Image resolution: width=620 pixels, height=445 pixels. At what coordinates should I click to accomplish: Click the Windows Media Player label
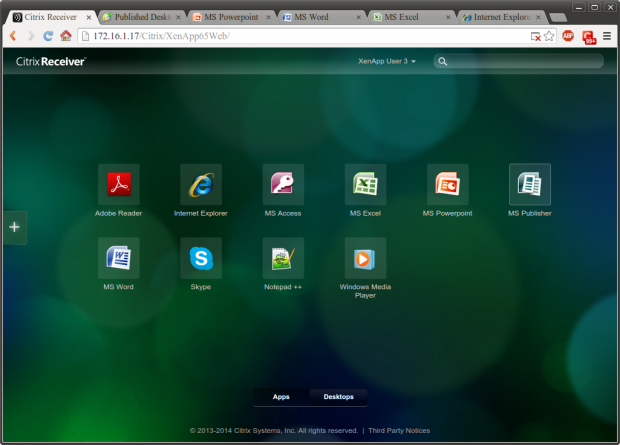[365, 291]
